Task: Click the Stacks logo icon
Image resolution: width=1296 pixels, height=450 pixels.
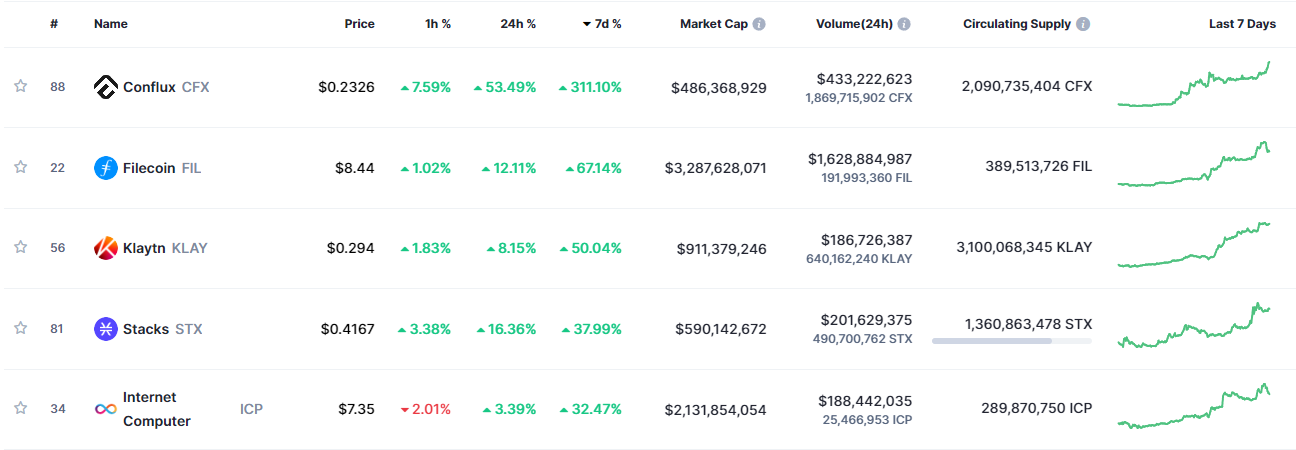Action: [106, 328]
